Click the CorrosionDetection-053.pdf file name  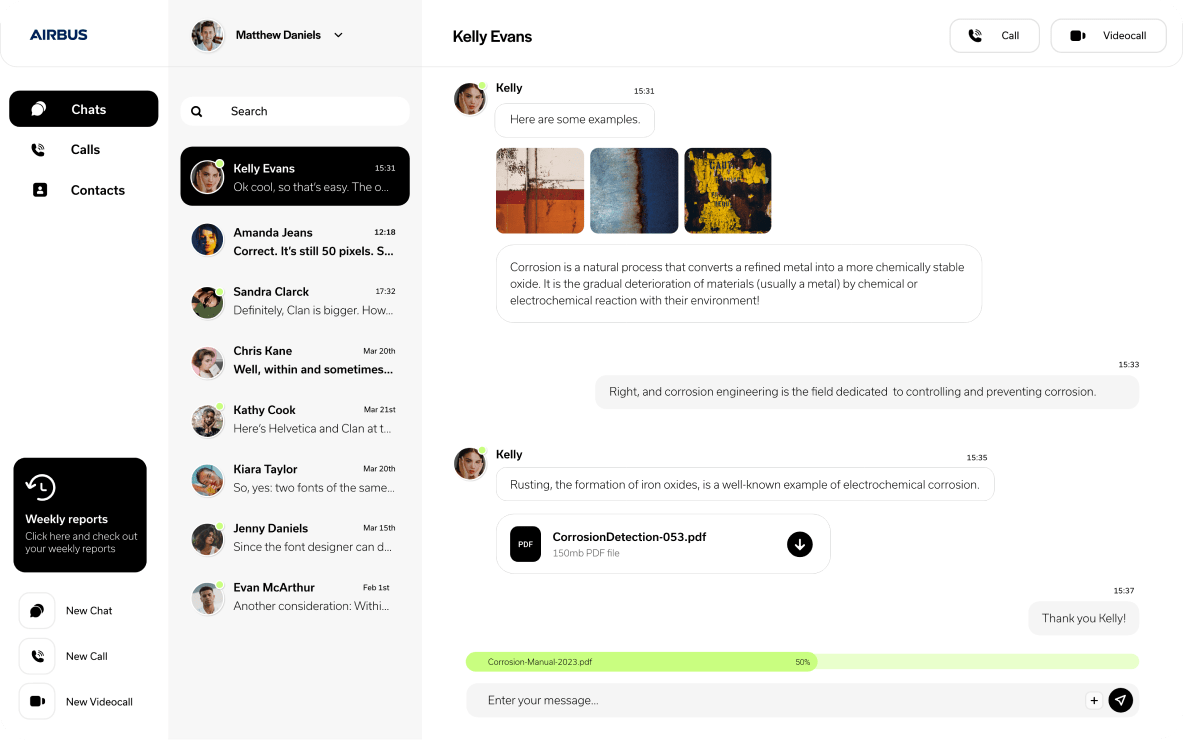click(x=629, y=537)
